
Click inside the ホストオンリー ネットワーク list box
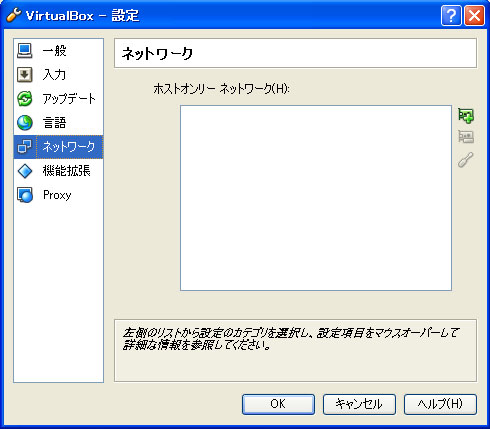point(316,198)
